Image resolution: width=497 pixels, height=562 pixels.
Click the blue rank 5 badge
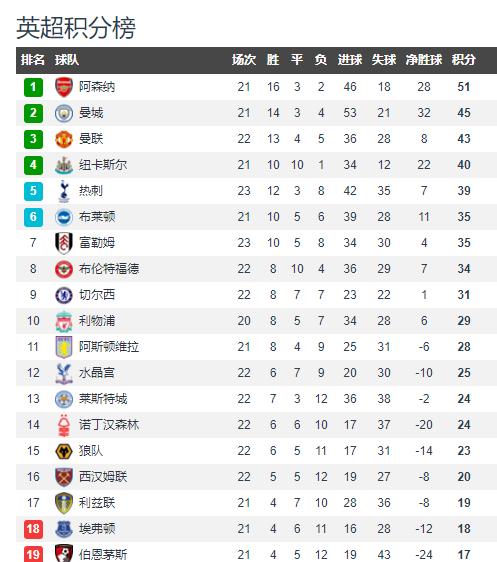[x=33, y=191]
